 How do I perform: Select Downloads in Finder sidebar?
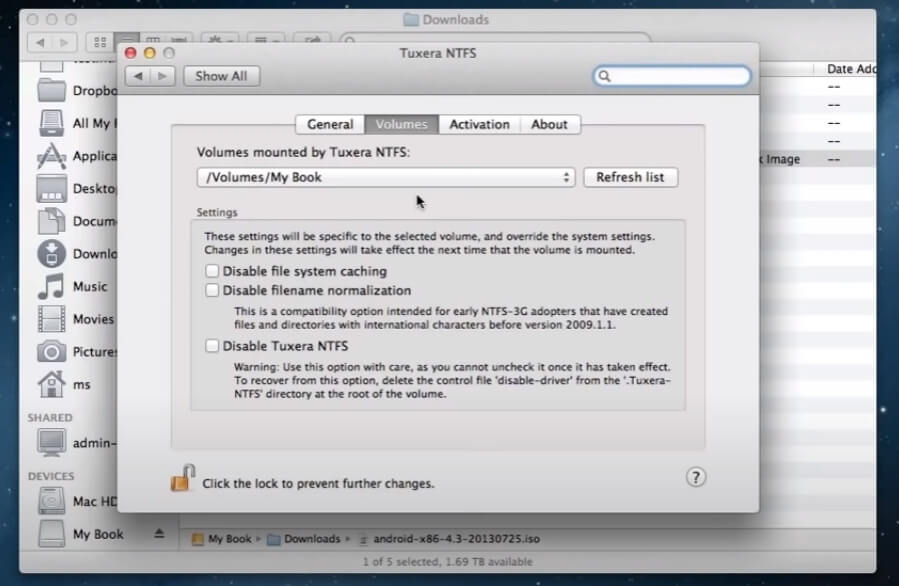77,253
